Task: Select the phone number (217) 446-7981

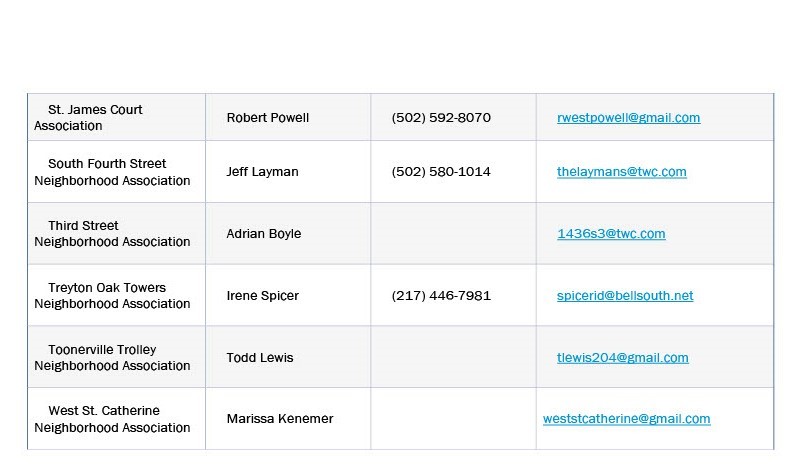Action: [441, 296]
